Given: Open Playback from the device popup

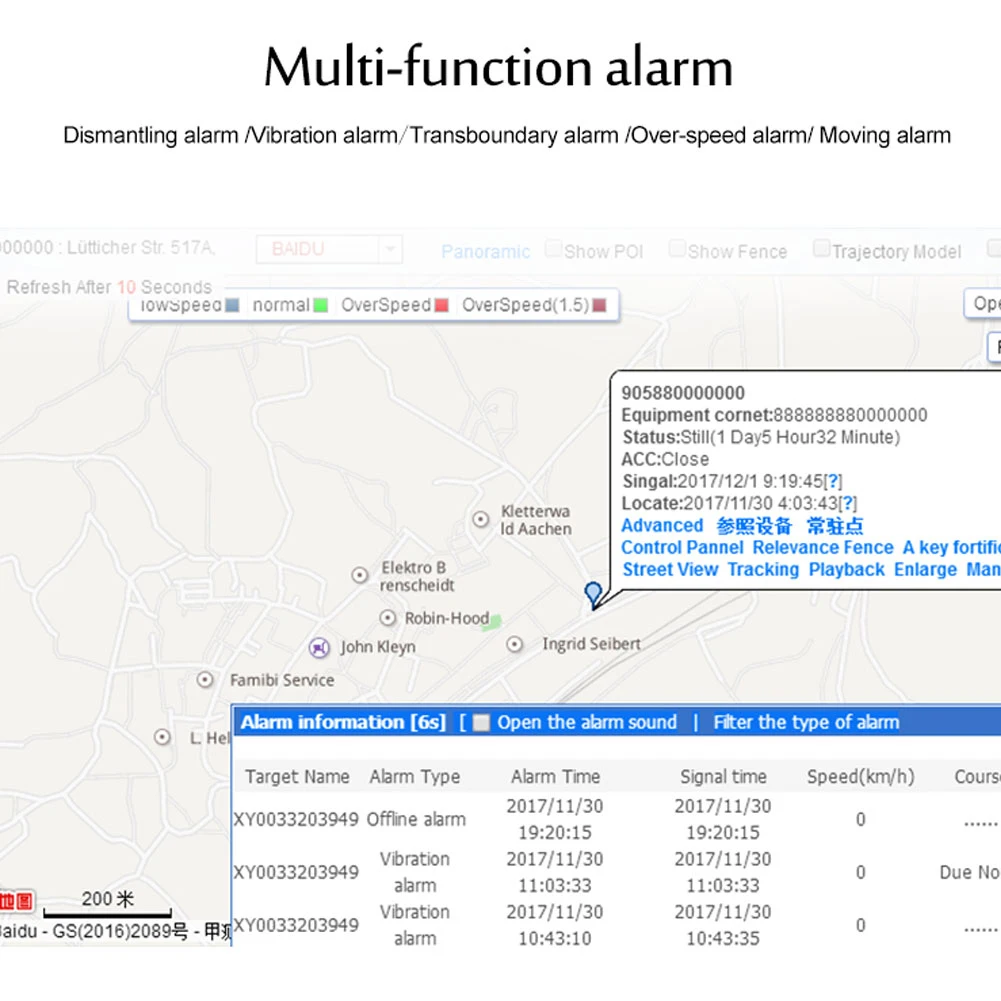Looking at the screenshot, I should (847, 569).
